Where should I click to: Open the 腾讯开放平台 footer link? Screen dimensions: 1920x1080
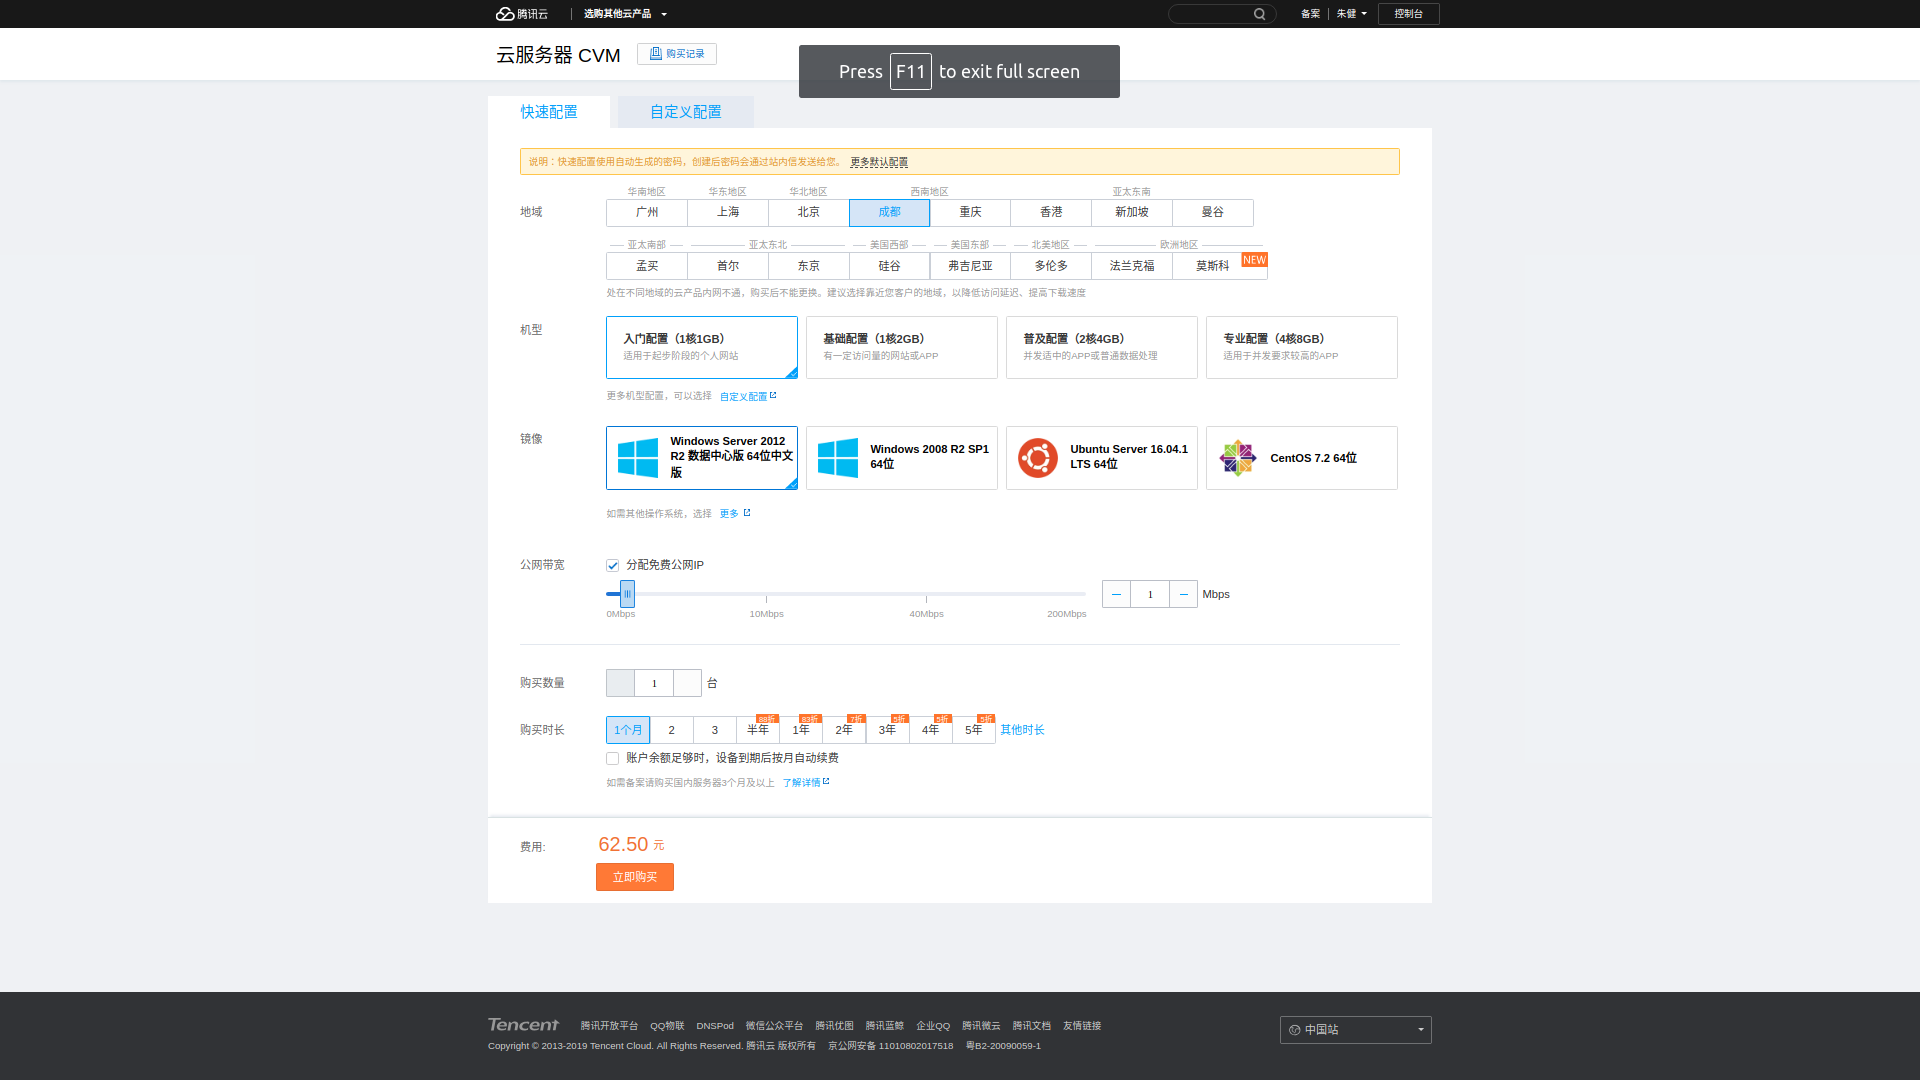(609, 1026)
